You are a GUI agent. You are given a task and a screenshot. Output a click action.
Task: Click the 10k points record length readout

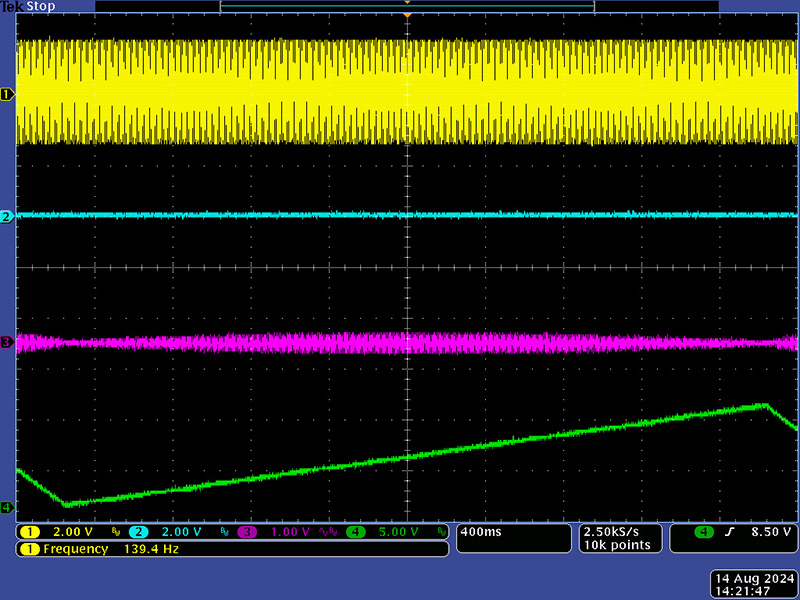click(x=617, y=545)
